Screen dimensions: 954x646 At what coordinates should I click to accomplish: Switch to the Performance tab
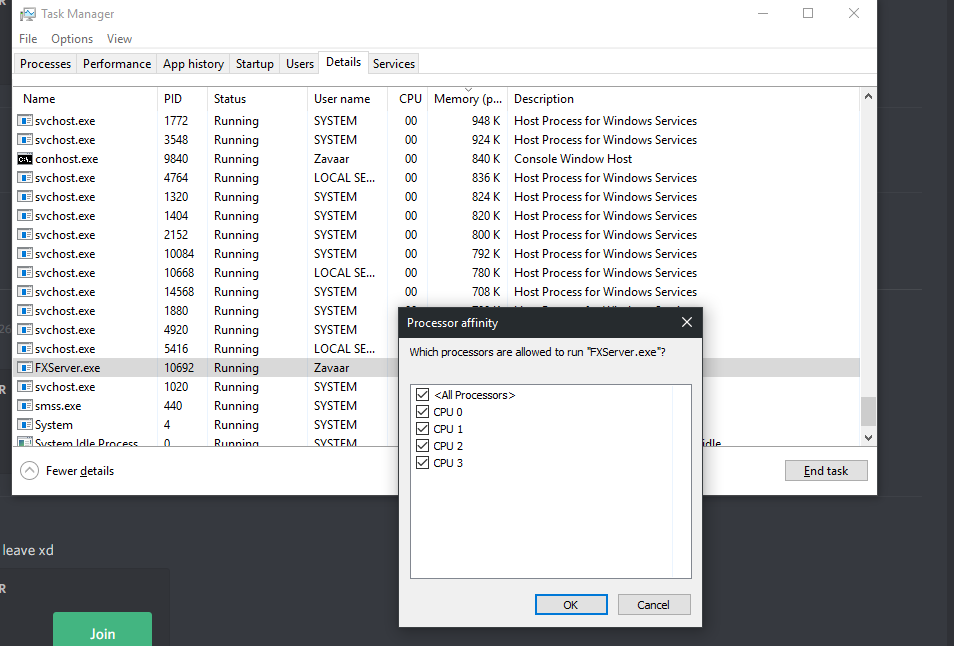click(x=117, y=64)
